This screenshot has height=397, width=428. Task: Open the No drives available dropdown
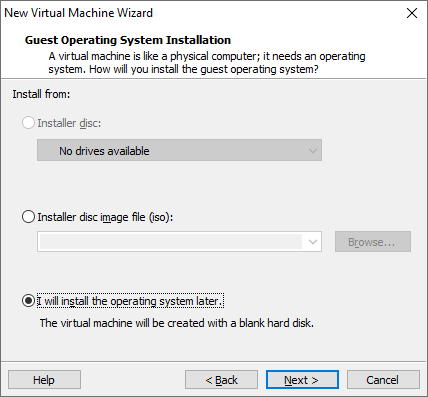tap(179, 150)
